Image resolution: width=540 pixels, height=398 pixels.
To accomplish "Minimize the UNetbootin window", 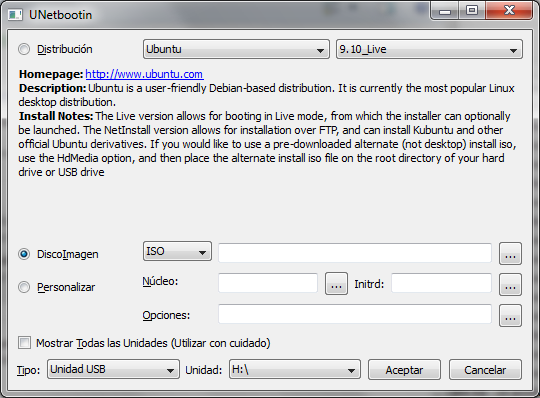I will [445, 11].
